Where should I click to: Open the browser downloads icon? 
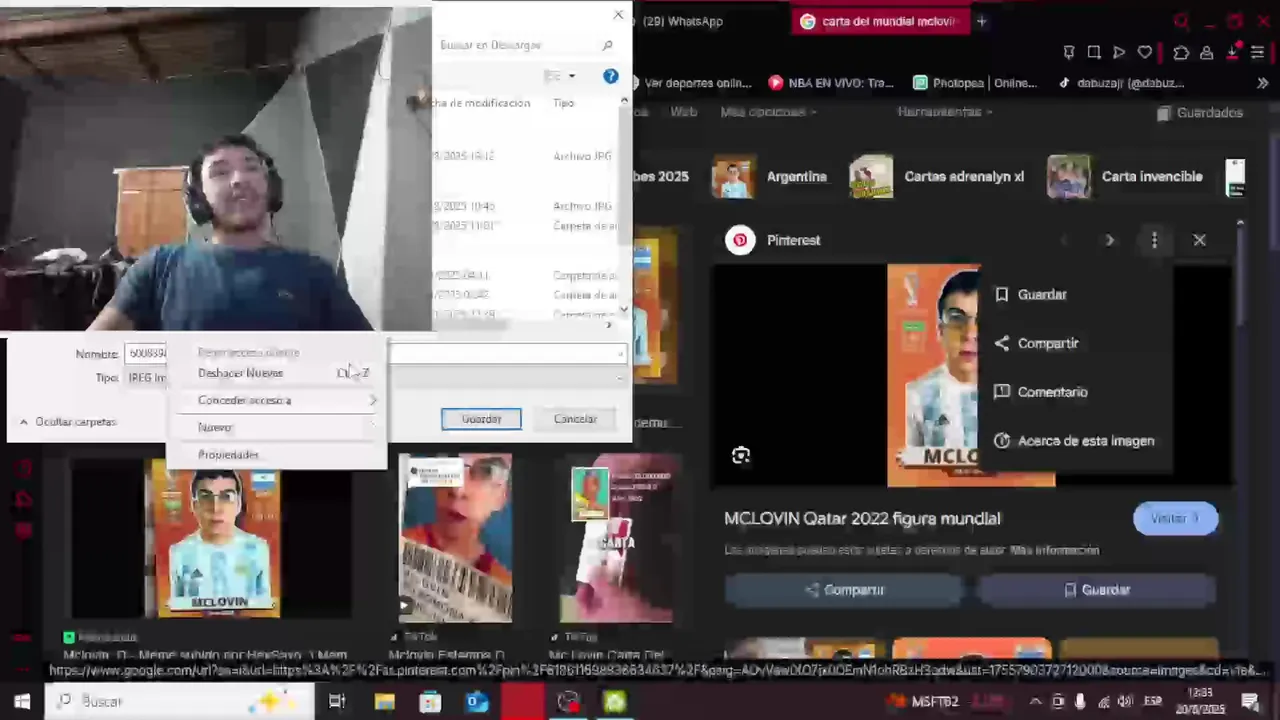pos(1232,52)
